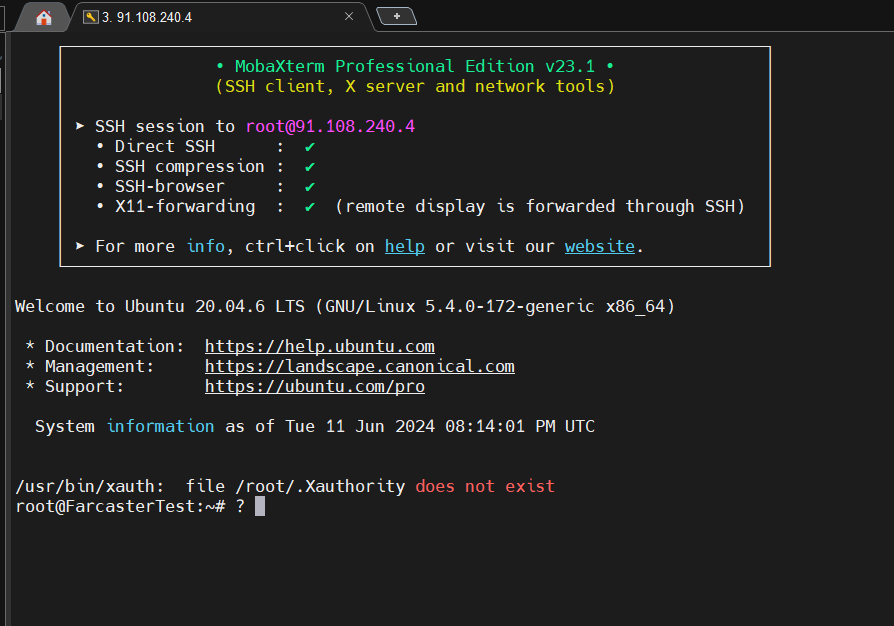This screenshot has width=894, height=626.
Task: Click the terminal cursor after the prompt
Action: coord(260,506)
